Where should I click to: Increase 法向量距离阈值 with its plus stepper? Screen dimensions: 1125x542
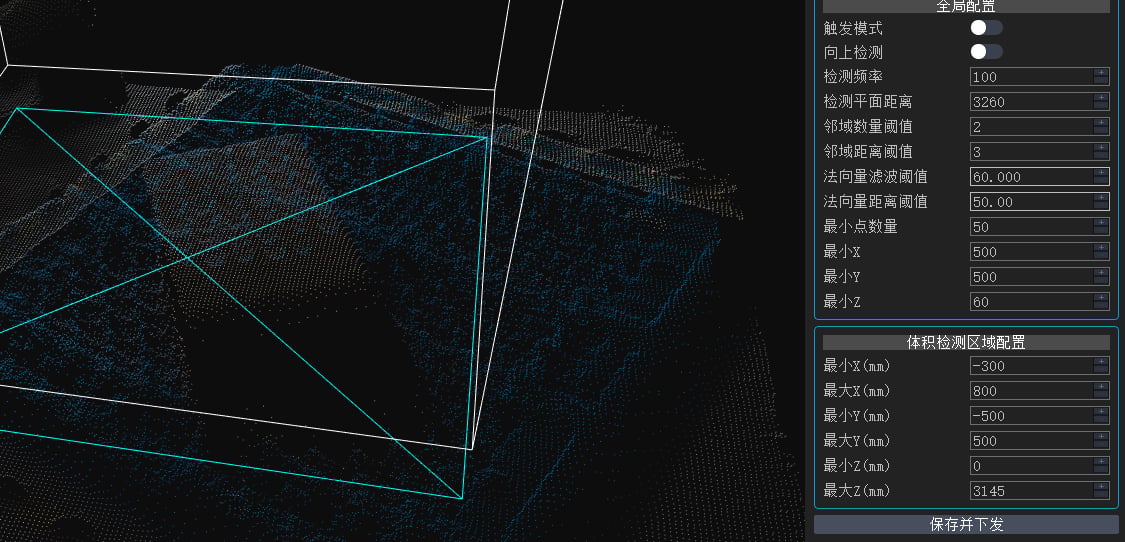pyautogui.click(x=1101, y=197)
